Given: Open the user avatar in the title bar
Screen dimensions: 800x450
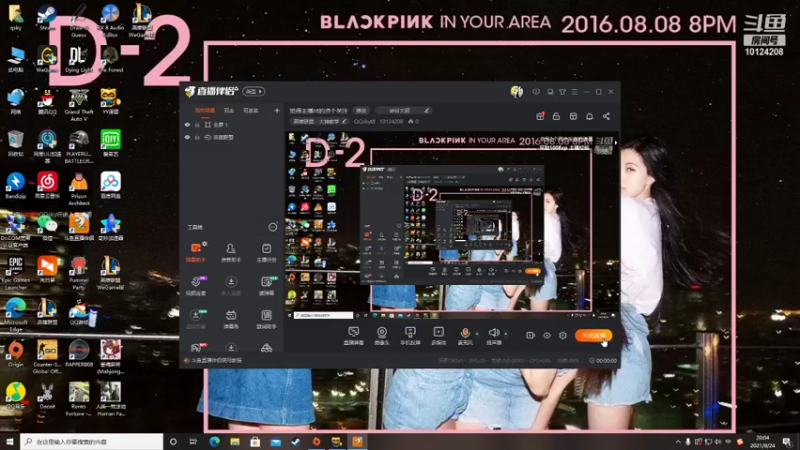Looking at the screenshot, I should tap(516, 91).
